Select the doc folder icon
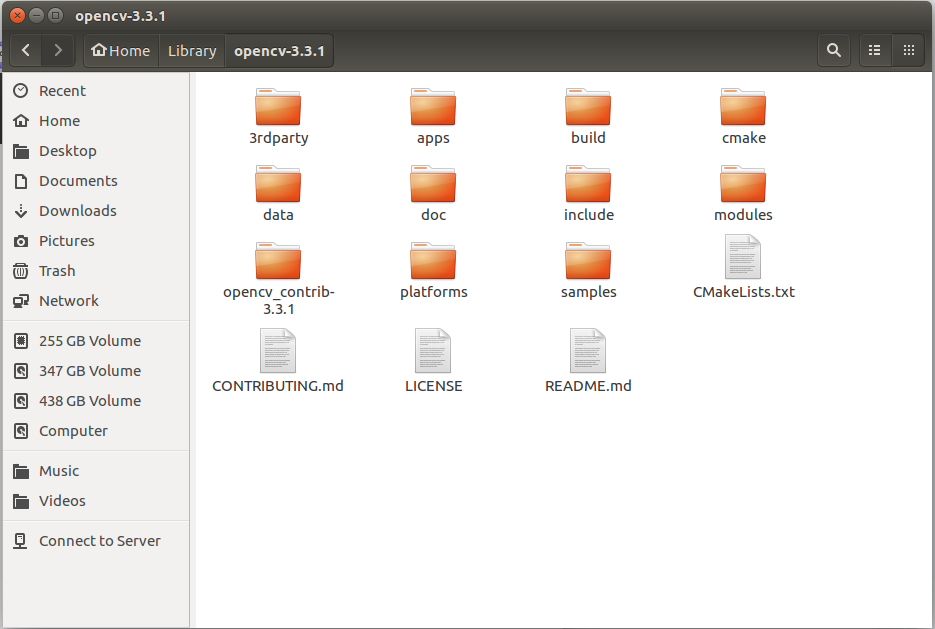This screenshot has height=629, width=935. pos(433,184)
